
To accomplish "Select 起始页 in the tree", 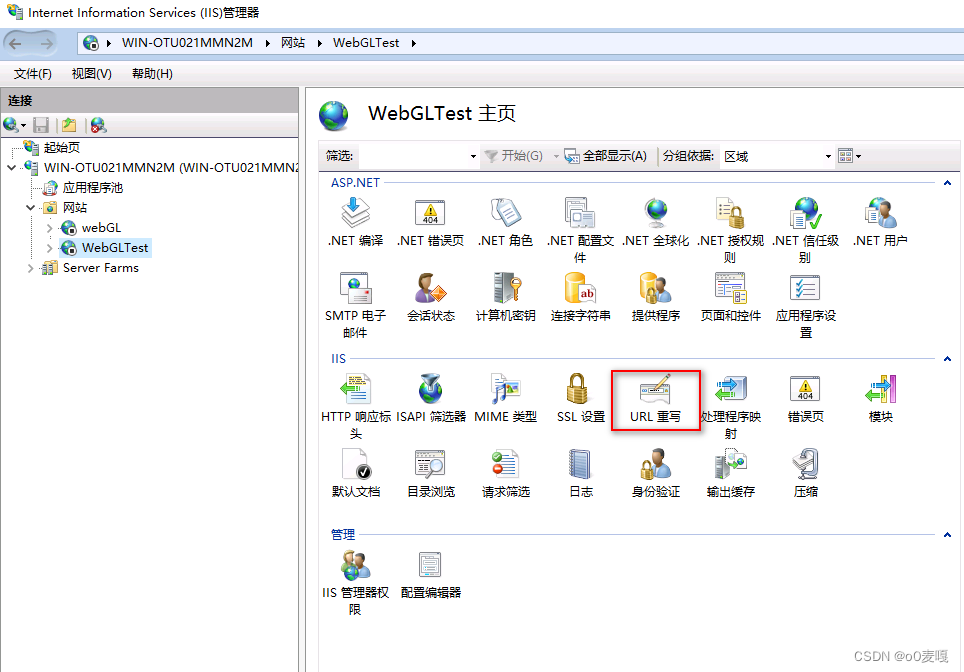I will [61, 148].
